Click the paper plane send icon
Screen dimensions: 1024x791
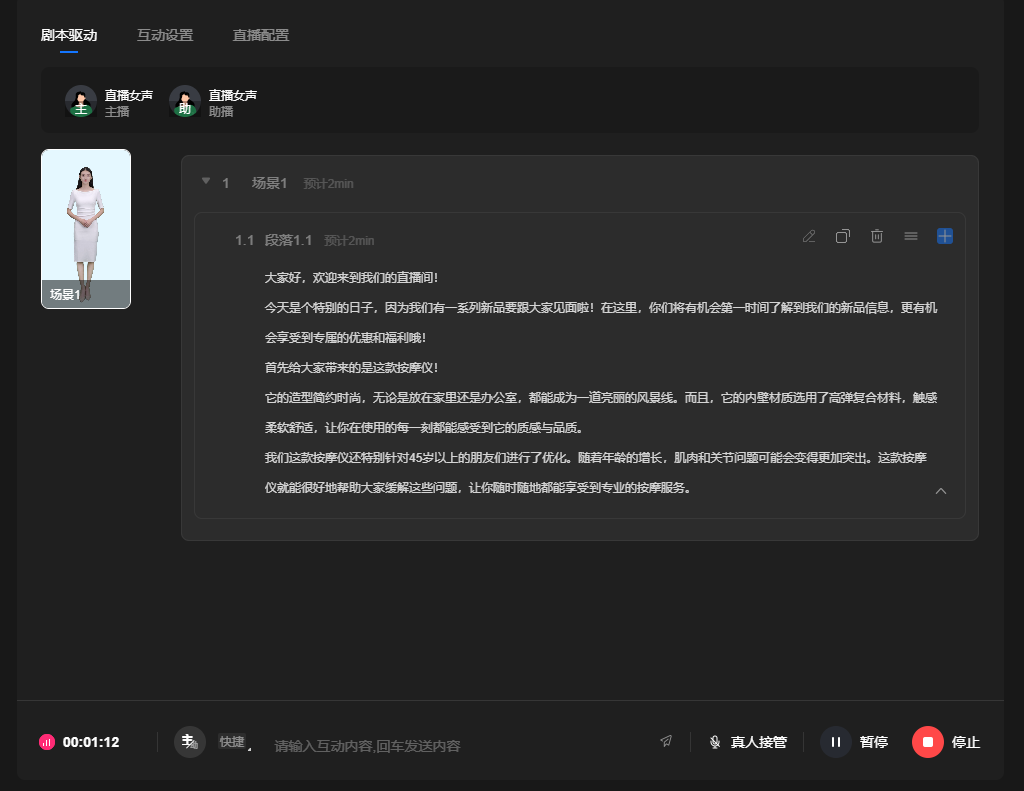pos(666,742)
